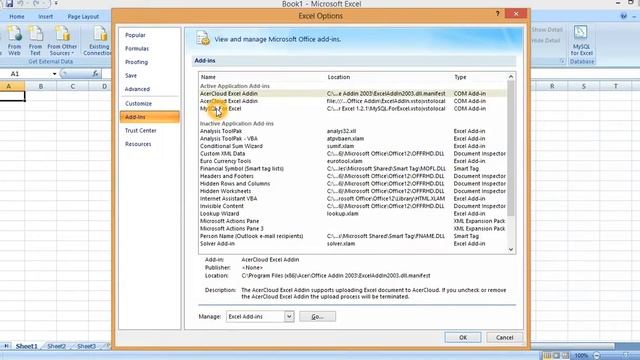
Task: Click scroll down arrow of add-ins list
Action: [x=511, y=249]
